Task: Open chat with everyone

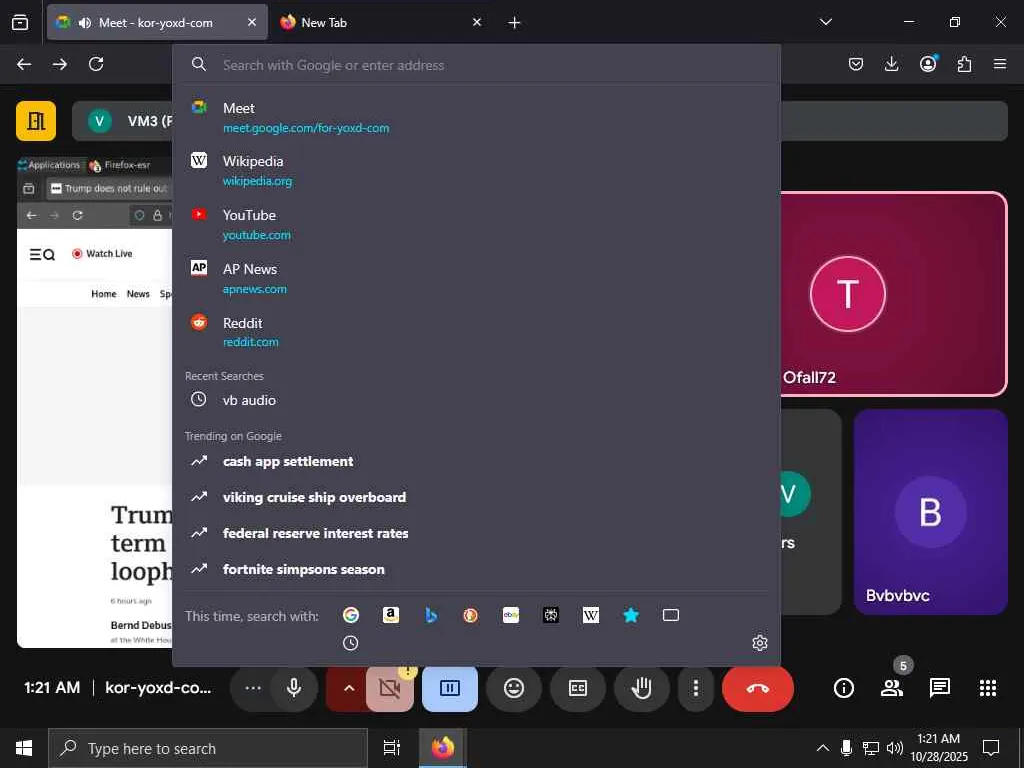Action: (940, 688)
